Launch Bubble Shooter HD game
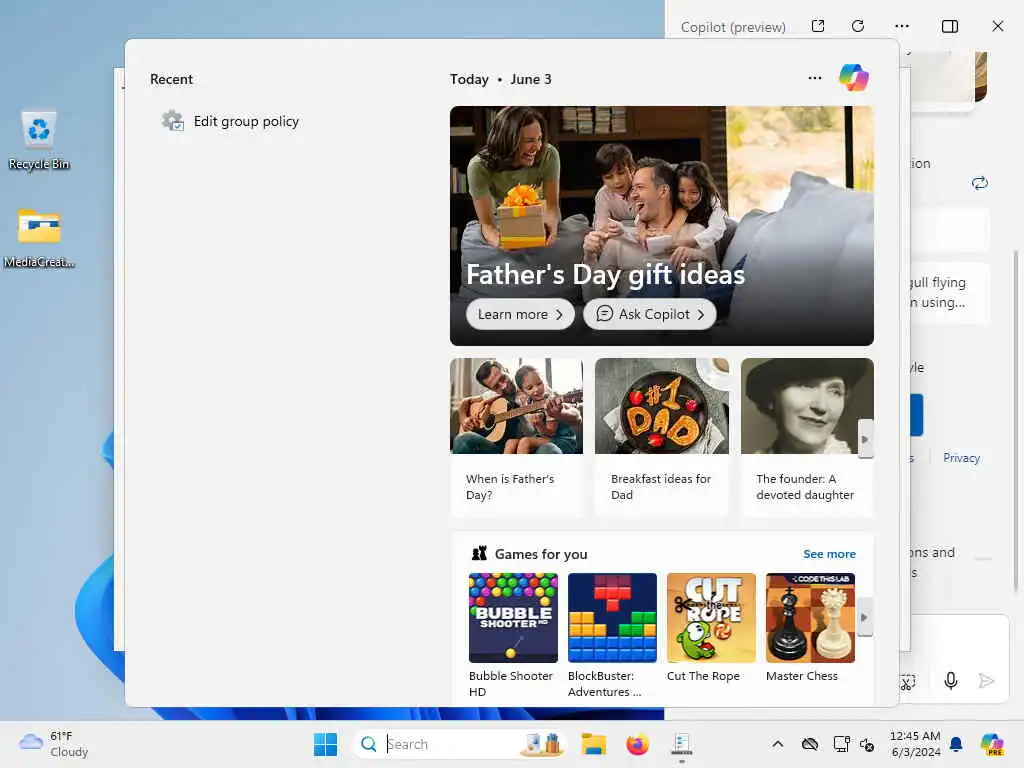The image size is (1024, 768). 513,635
